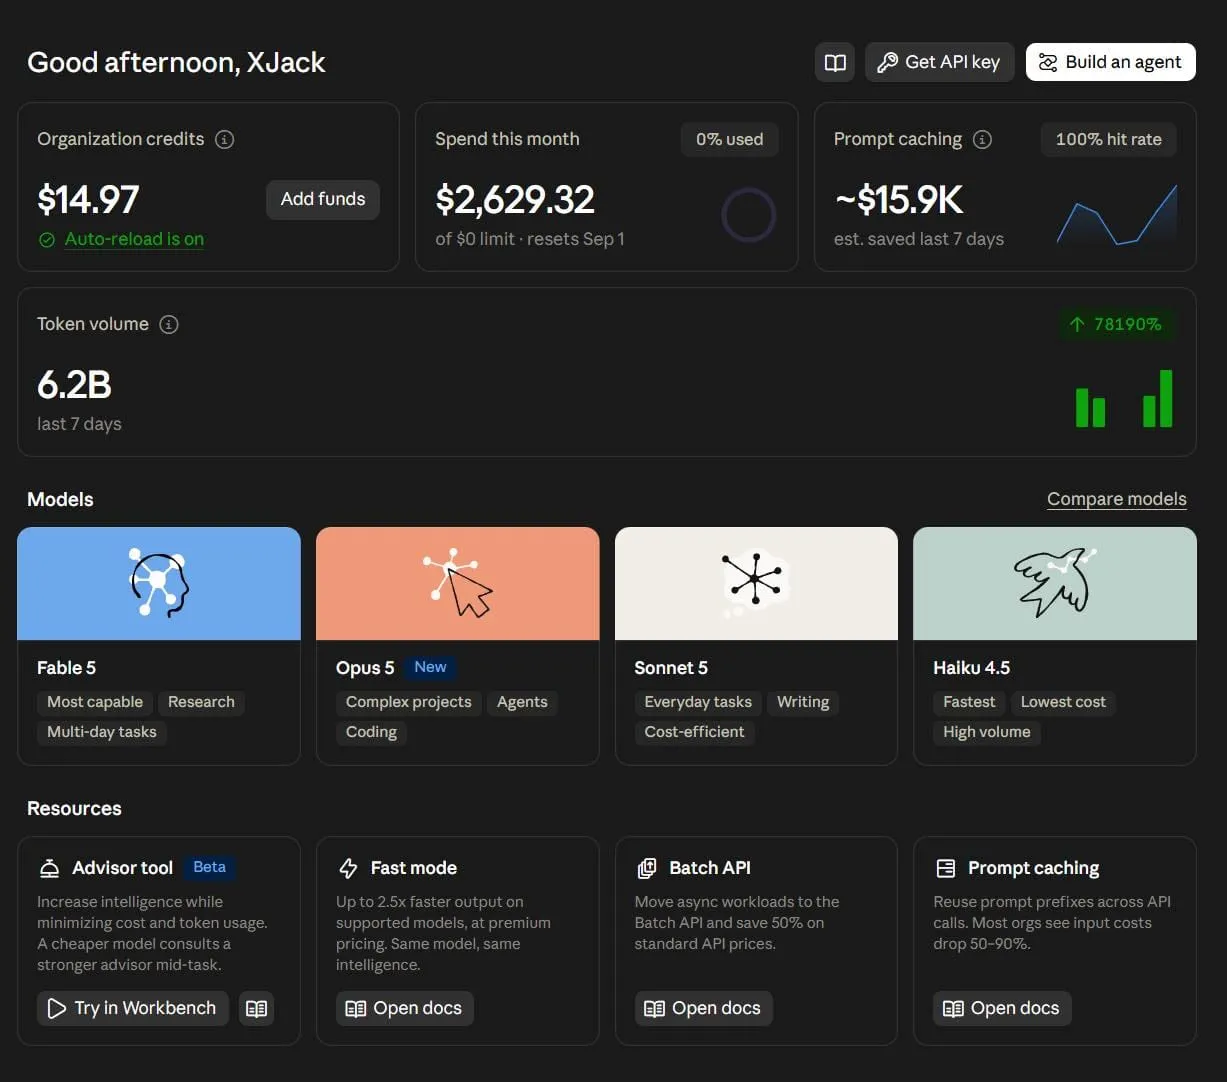Open docs for Prompt caching resource
The image size is (1227, 1082).
pos(1002,1008)
